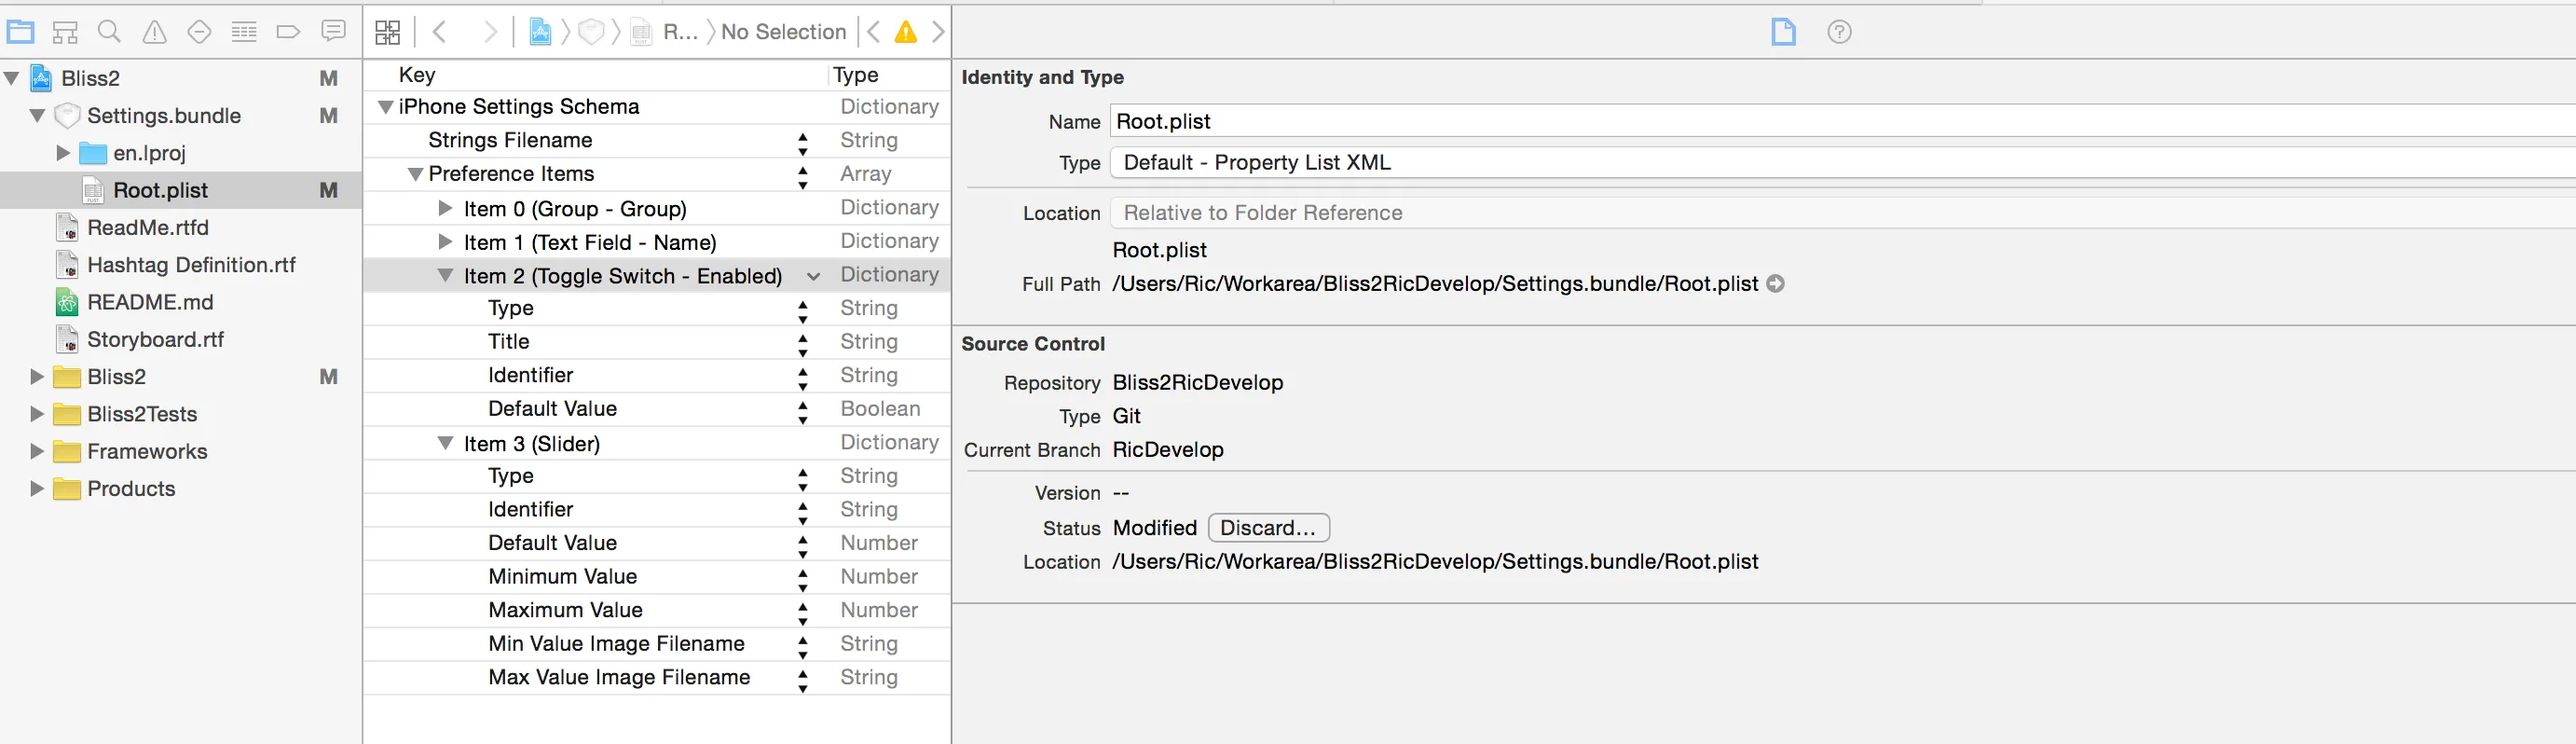The height and width of the screenshot is (744, 2576).
Task: Show the Breakpoint navigator
Action: pyautogui.click(x=288, y=32)
